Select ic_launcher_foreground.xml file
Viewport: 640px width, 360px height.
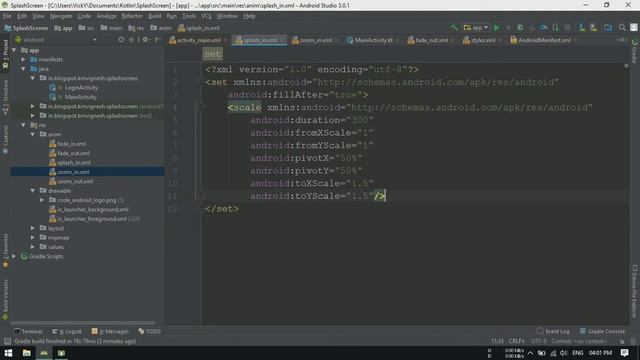[x=92, y=219]
